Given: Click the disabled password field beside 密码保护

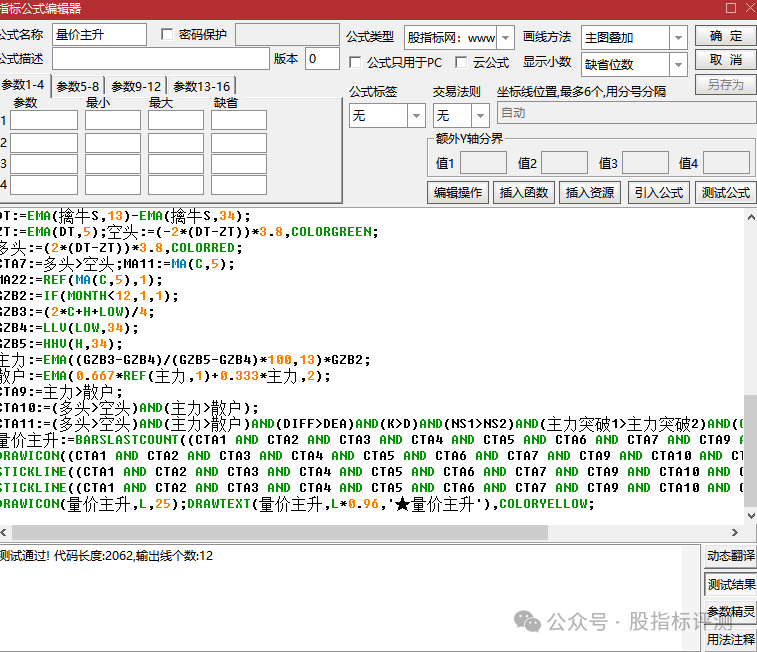Looking at the screenshot, I should (287, 35).
